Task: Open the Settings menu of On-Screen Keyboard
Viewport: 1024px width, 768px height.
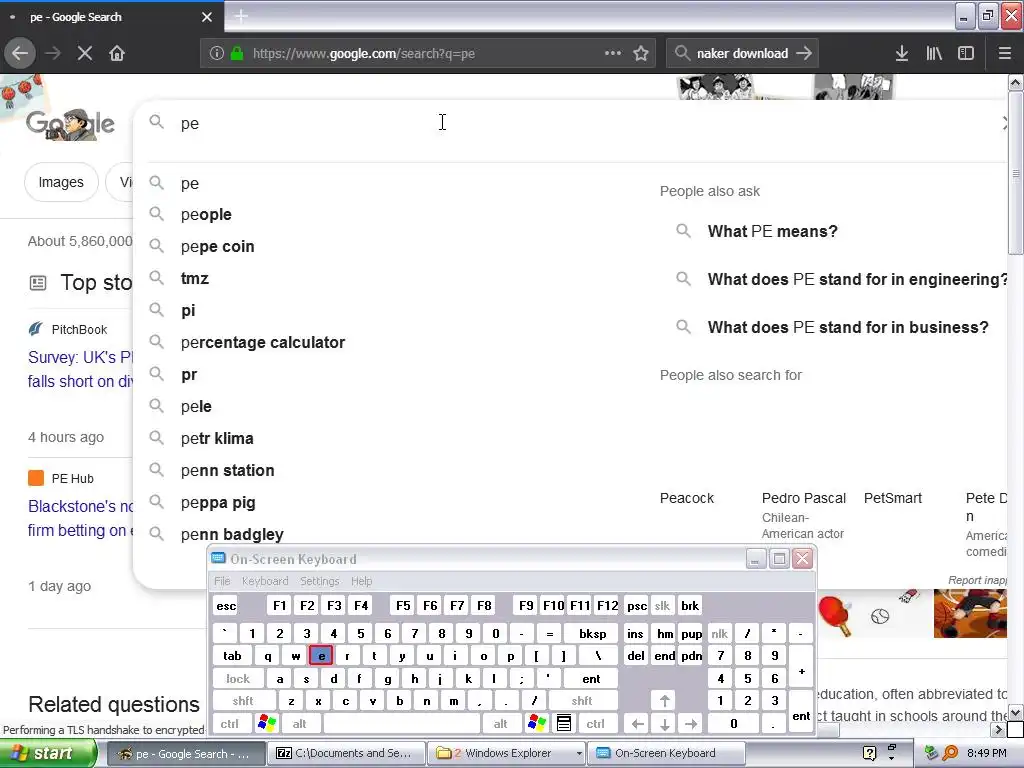Action: tap(319, 581)
